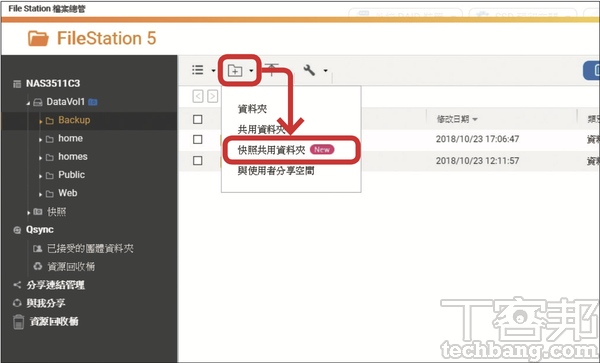The width and height of the screenshot is (600, 363).
Task: Click the NAS3511C3 server icon
Action: pos(17,84)
